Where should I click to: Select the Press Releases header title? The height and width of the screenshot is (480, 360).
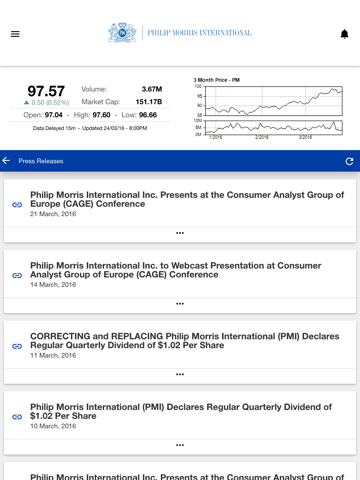click(x=41, y=161)
